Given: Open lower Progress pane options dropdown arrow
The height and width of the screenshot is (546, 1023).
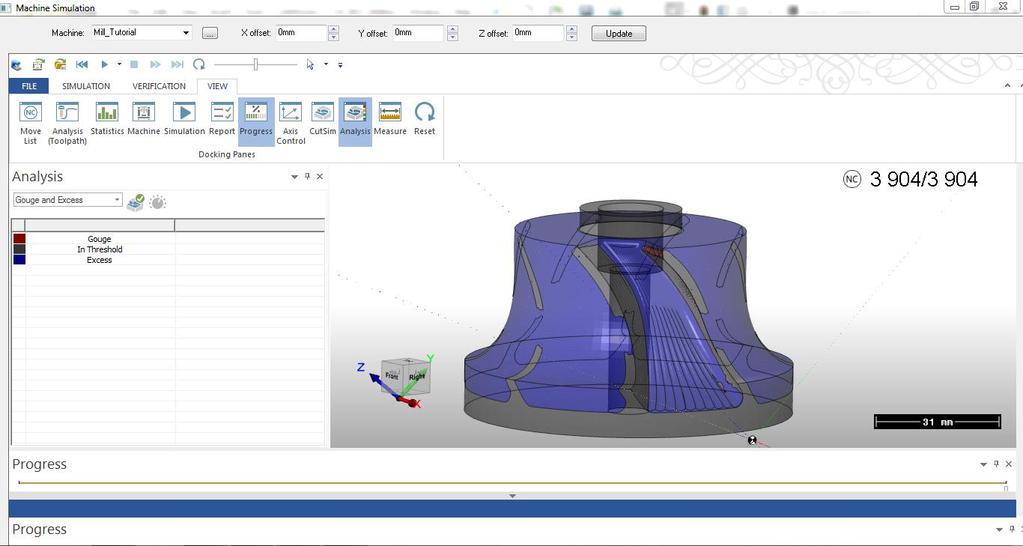Looking at the screenshot, I should (999, 530).
